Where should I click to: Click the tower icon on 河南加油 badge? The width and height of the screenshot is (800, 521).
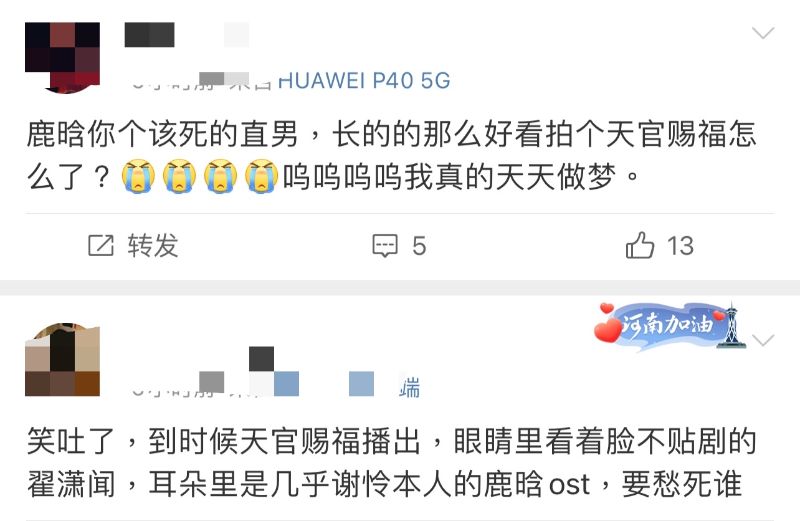[x=732, y=325]
